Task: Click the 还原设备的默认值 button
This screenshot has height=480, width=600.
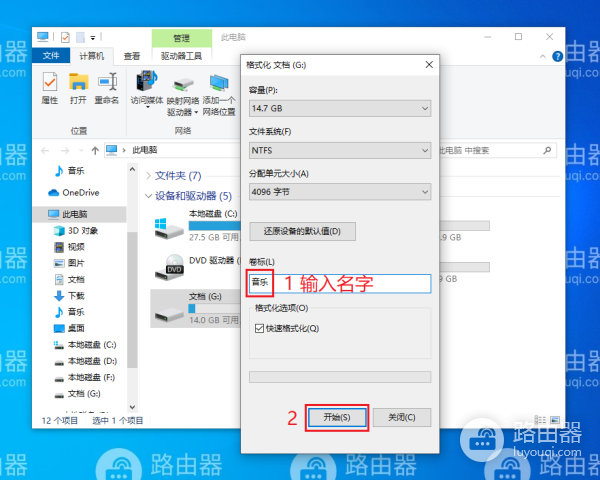Action: pyautogui.click(x=302, y=231)
